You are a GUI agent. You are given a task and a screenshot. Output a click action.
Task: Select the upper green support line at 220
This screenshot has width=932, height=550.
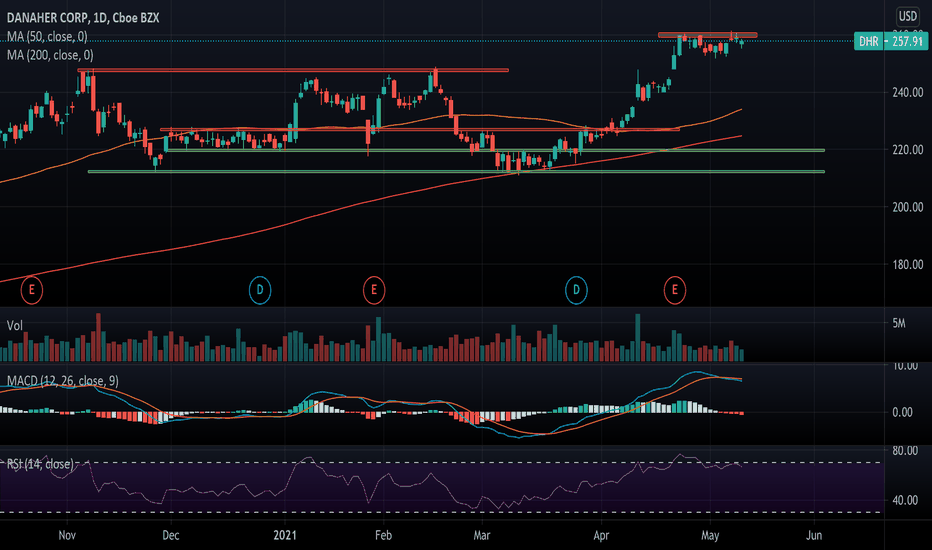click(495, 150)
